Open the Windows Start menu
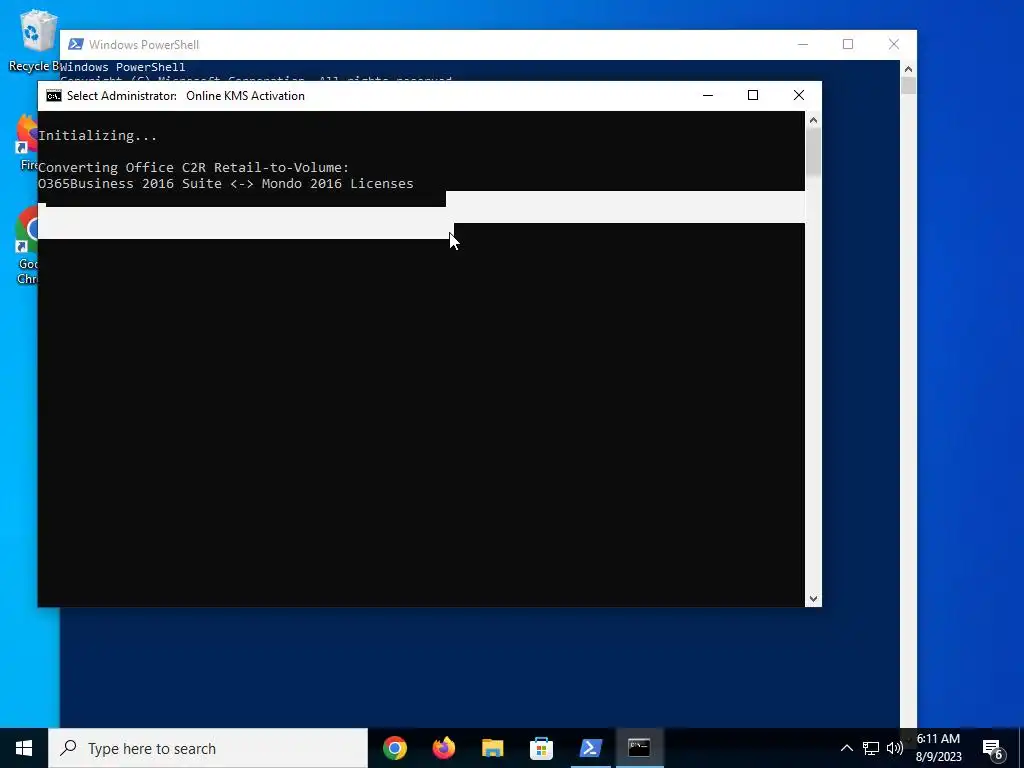Image resolution: width=1024 pixels, height=768 pixels. pos(24,748)
